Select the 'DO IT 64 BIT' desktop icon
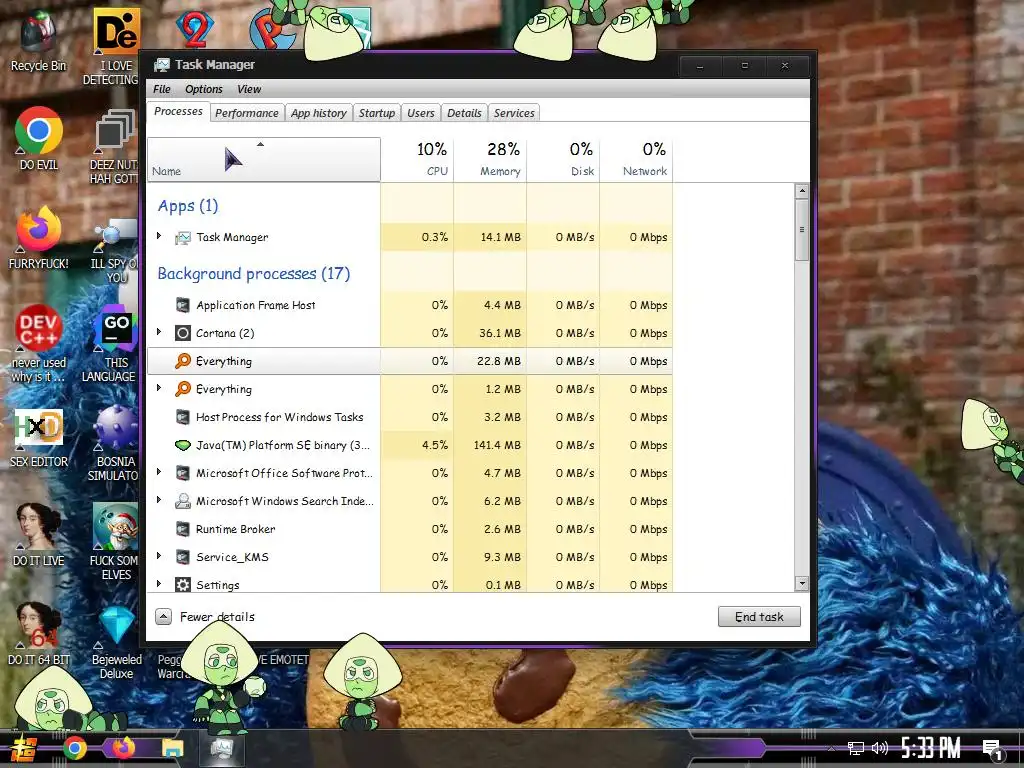 click(x=38, y=633)
